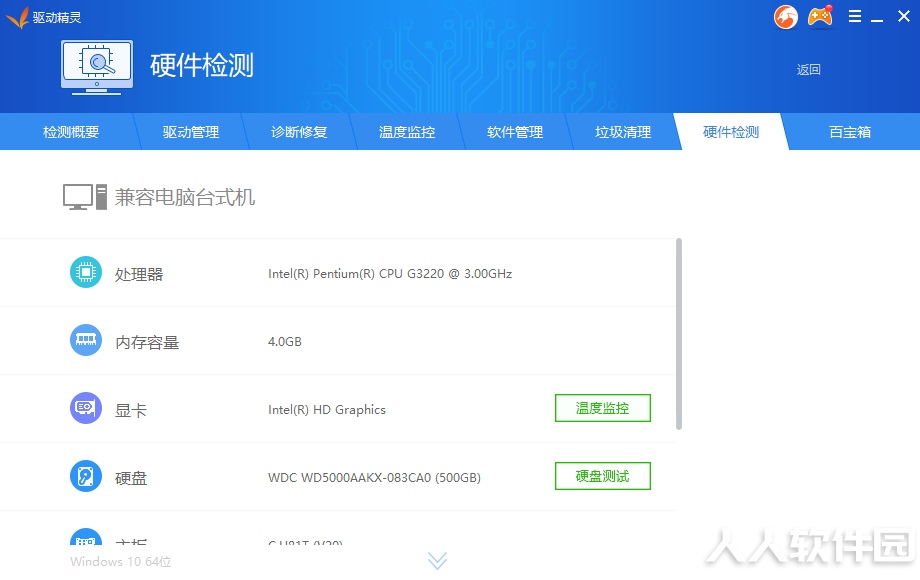Close the 驱动精灵 window
The image size is (920, 580).
904,16
